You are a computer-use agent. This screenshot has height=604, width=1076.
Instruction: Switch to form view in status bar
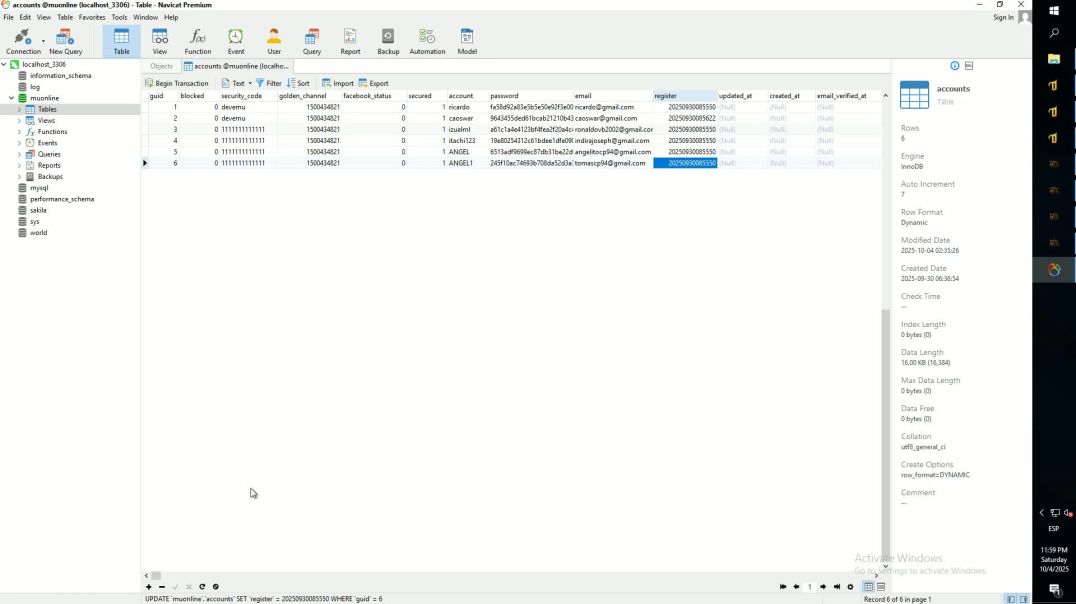click(881, 587)
